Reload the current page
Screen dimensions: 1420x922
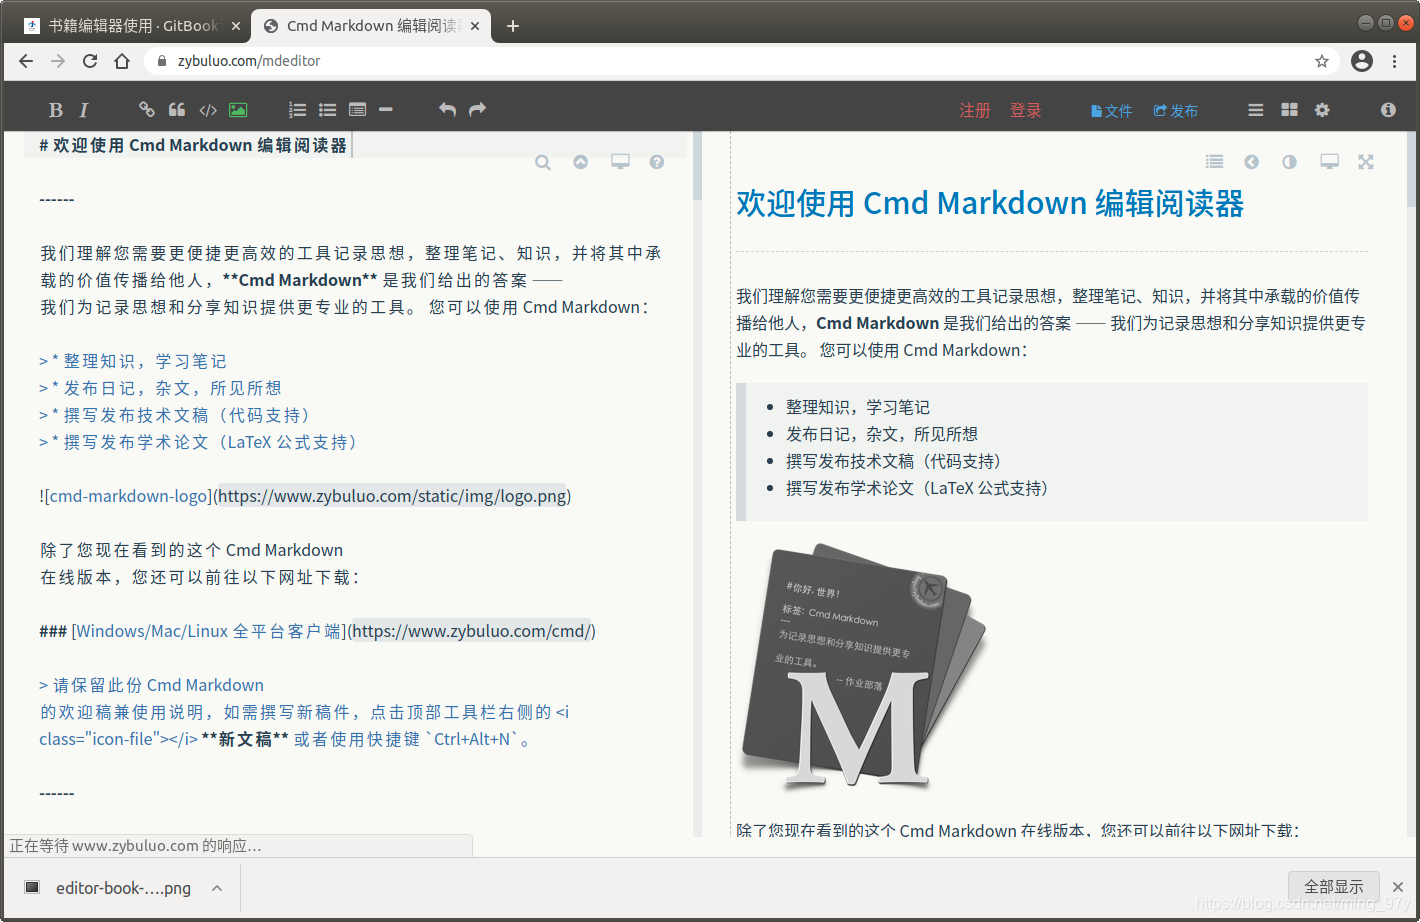pos(90,61)
